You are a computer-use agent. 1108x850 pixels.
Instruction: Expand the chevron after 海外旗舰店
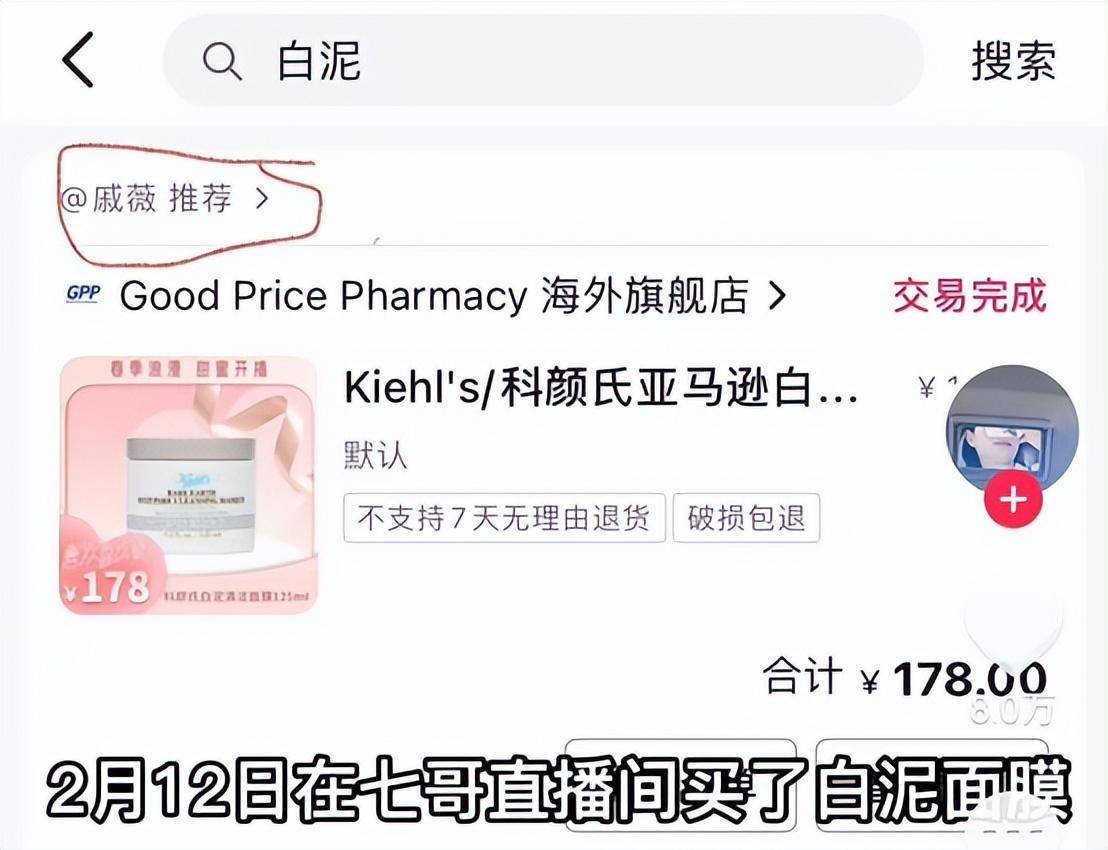(x=777, y=295)
